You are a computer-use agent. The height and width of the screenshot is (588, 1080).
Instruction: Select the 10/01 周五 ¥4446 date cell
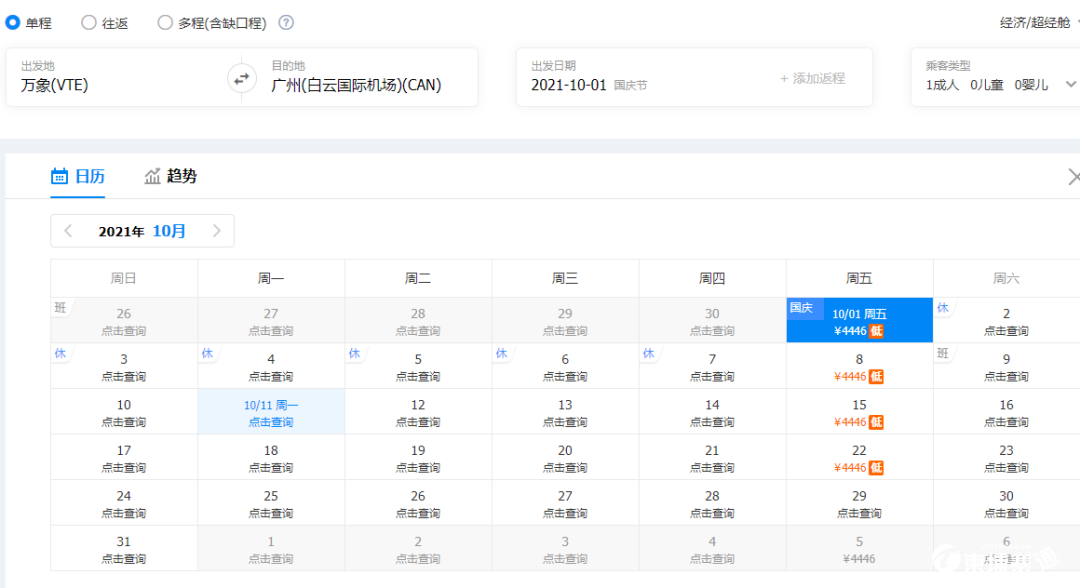tap(860, 320)
